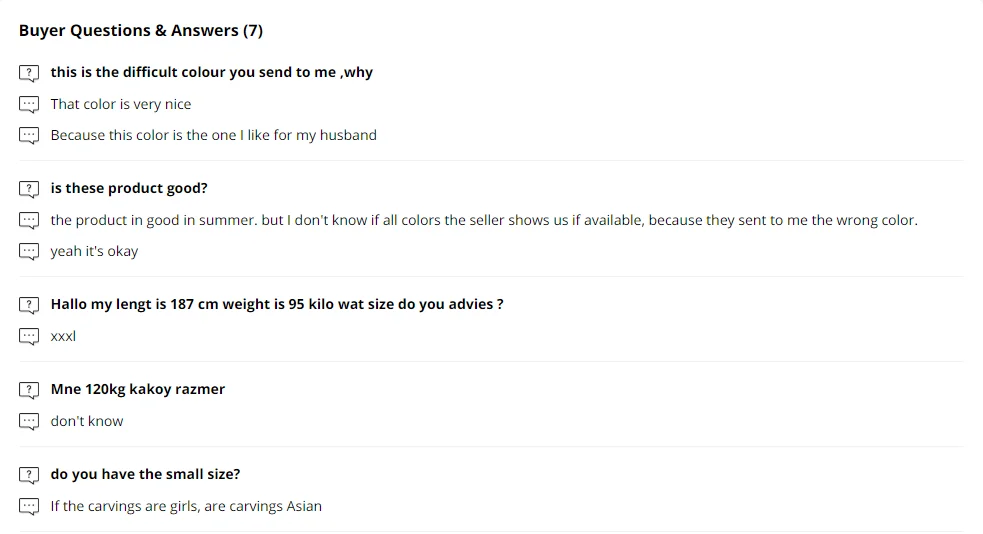Open question "do you have the small size?"
This screenshot has width=983, height=534.
click(145, 474)
